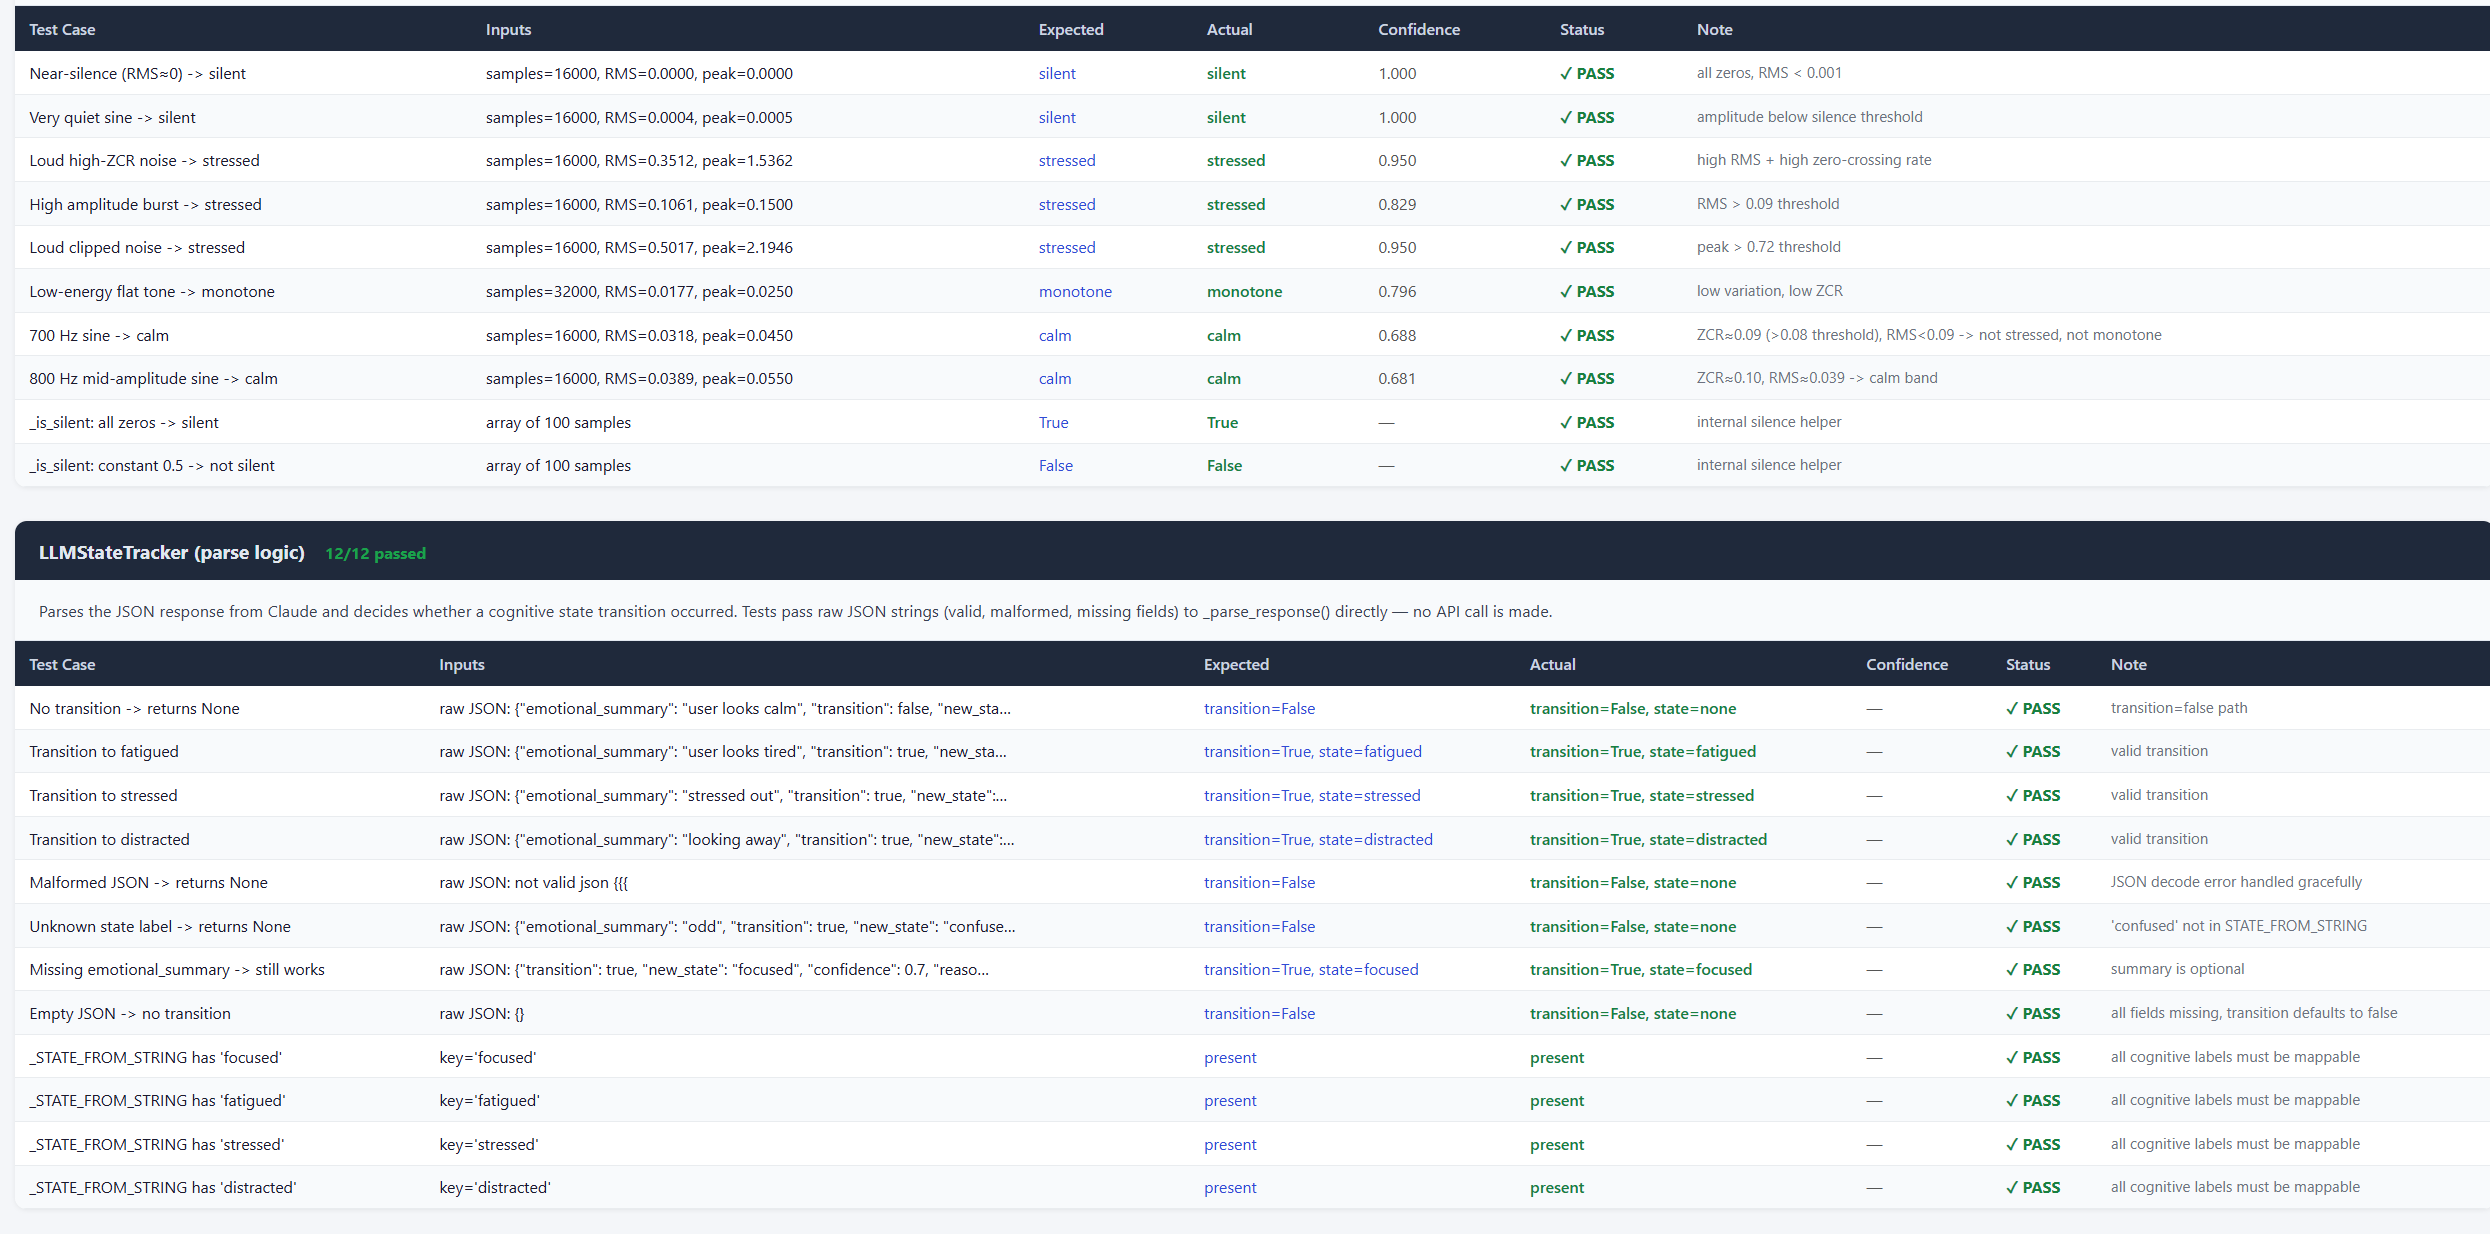Click PASS mark for Transition to fatigued

click(x=2032, y=752)
